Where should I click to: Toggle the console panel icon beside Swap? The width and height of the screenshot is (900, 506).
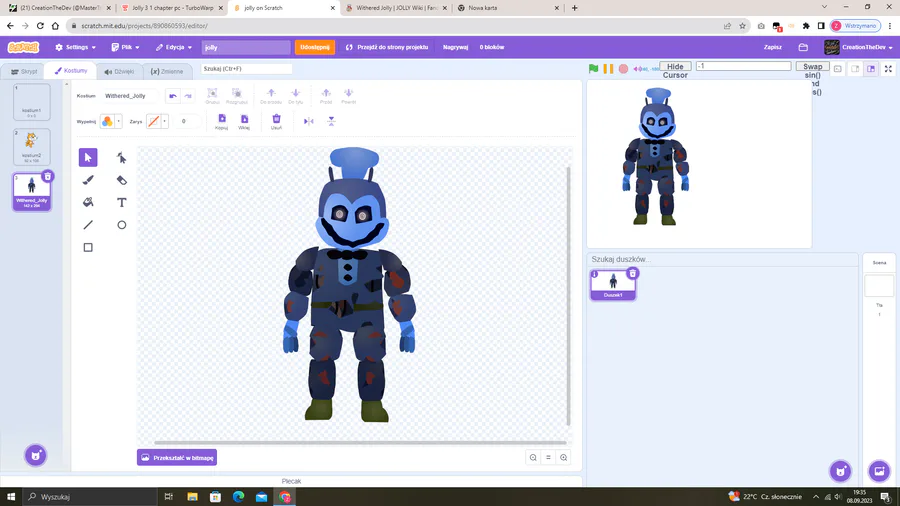[x=838, y=69]
